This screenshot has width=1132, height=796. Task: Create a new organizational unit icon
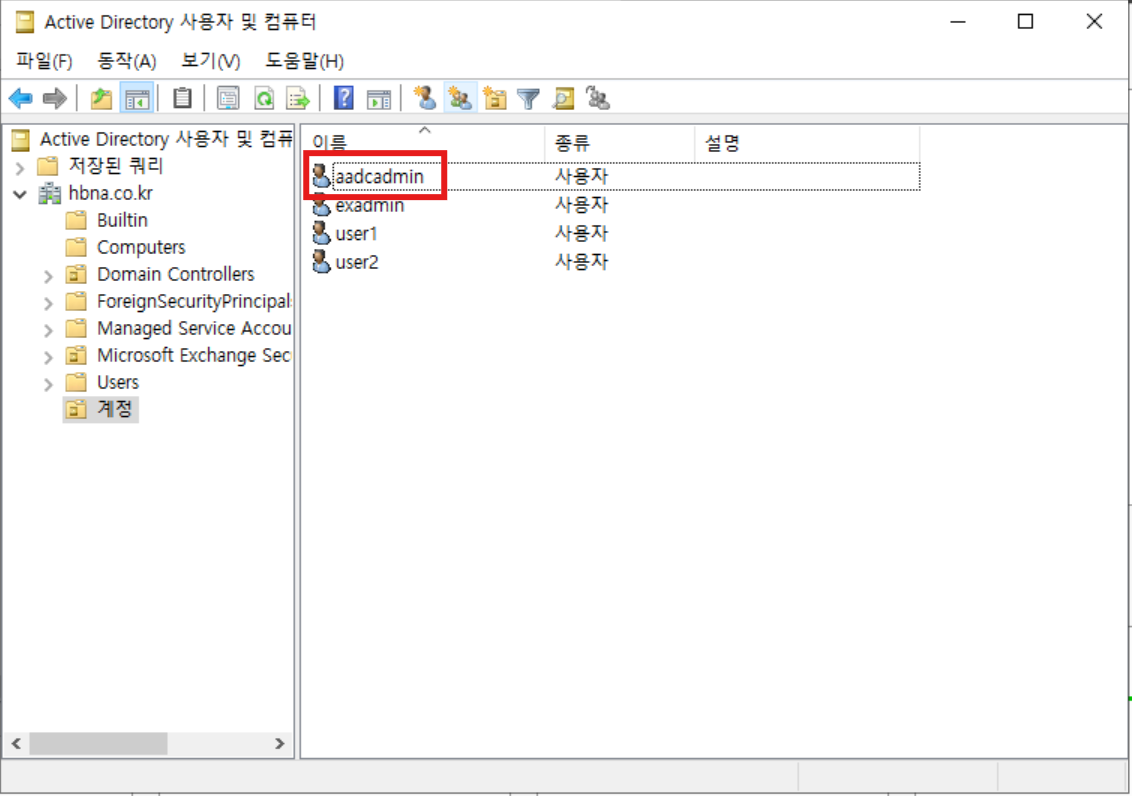coord(495,98)
